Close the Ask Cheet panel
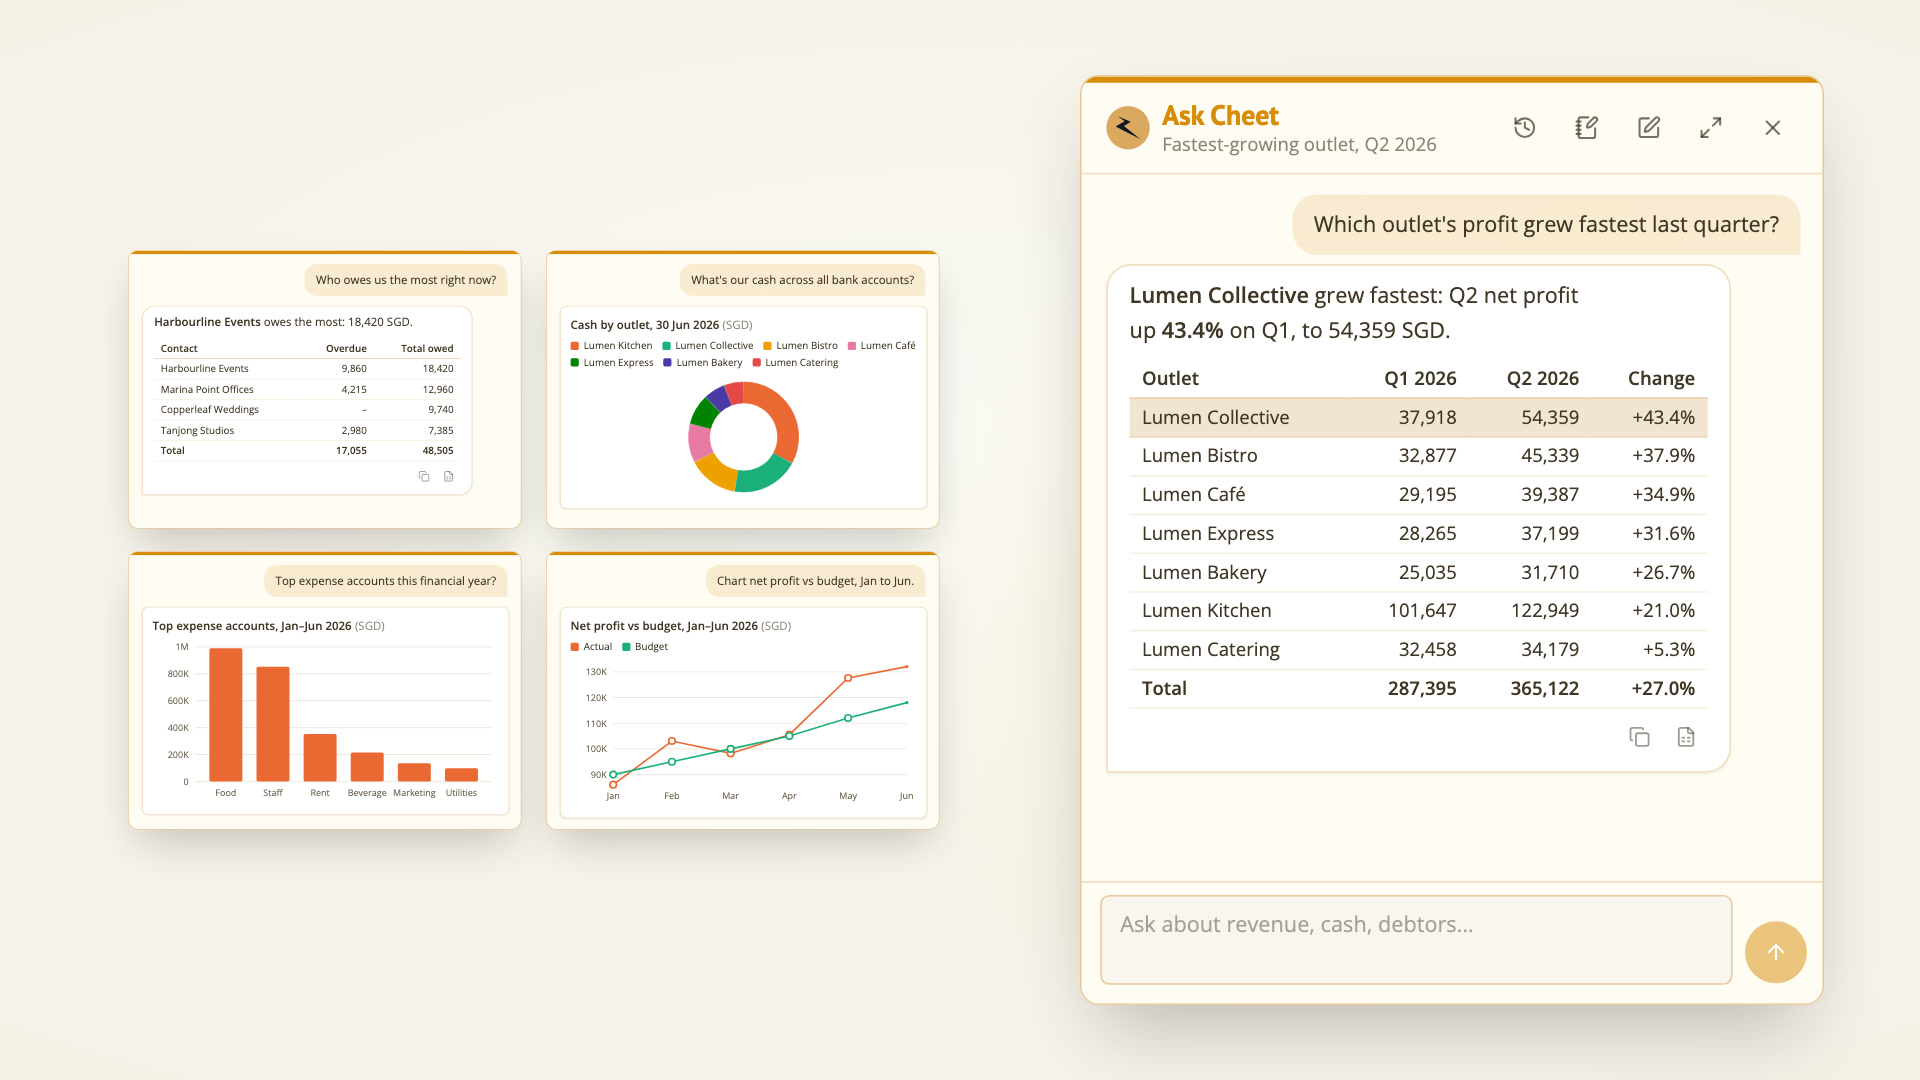This screenshot has height=1080, width=1920. coord(1773,128)
